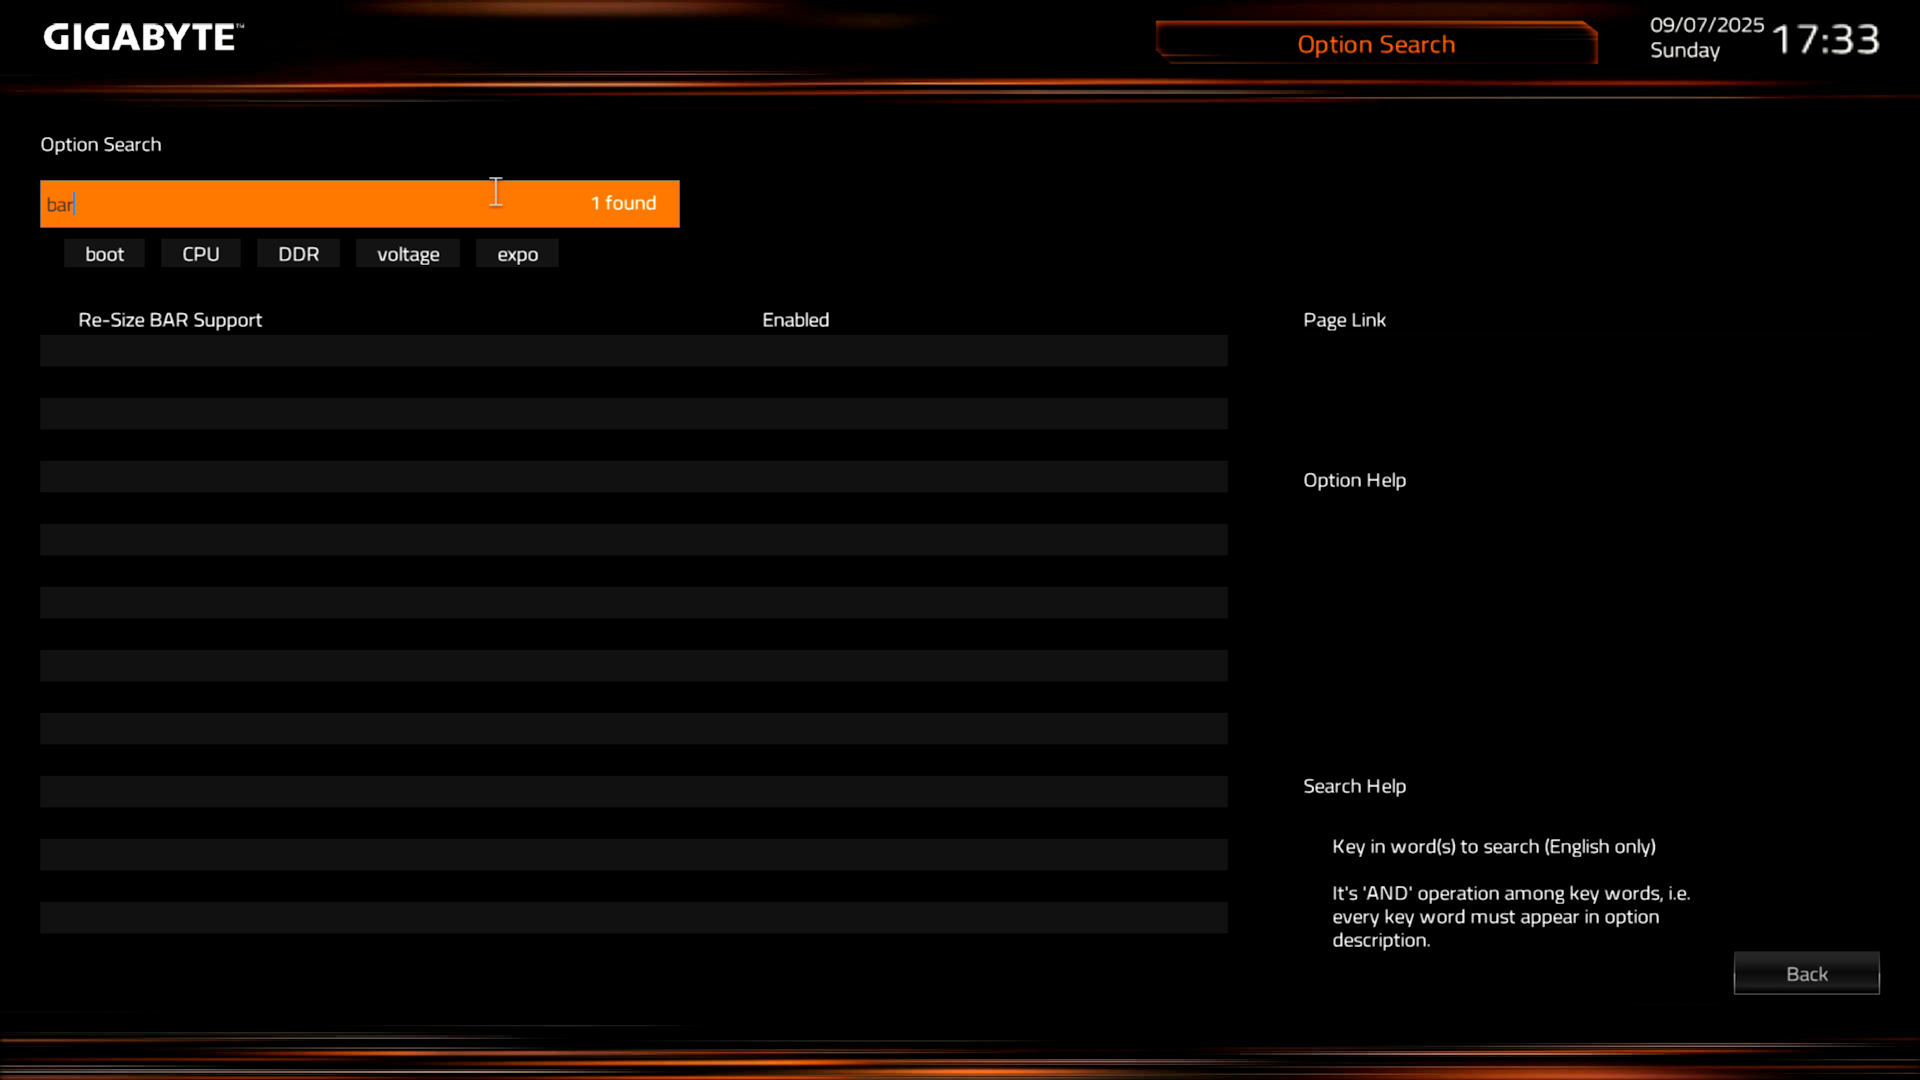Click the 09/07/2025 date display

point(1706,25)
